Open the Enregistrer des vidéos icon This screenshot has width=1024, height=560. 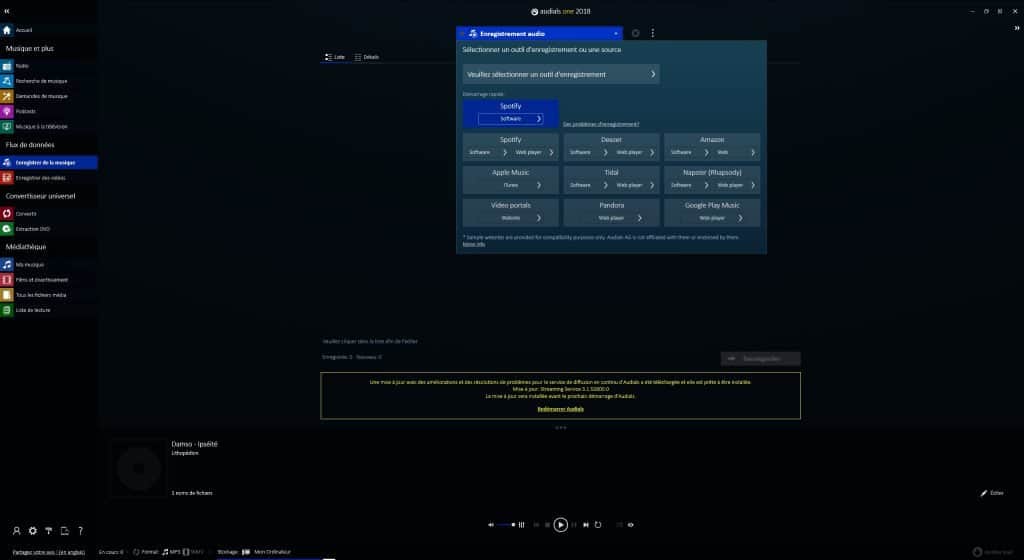7,177
